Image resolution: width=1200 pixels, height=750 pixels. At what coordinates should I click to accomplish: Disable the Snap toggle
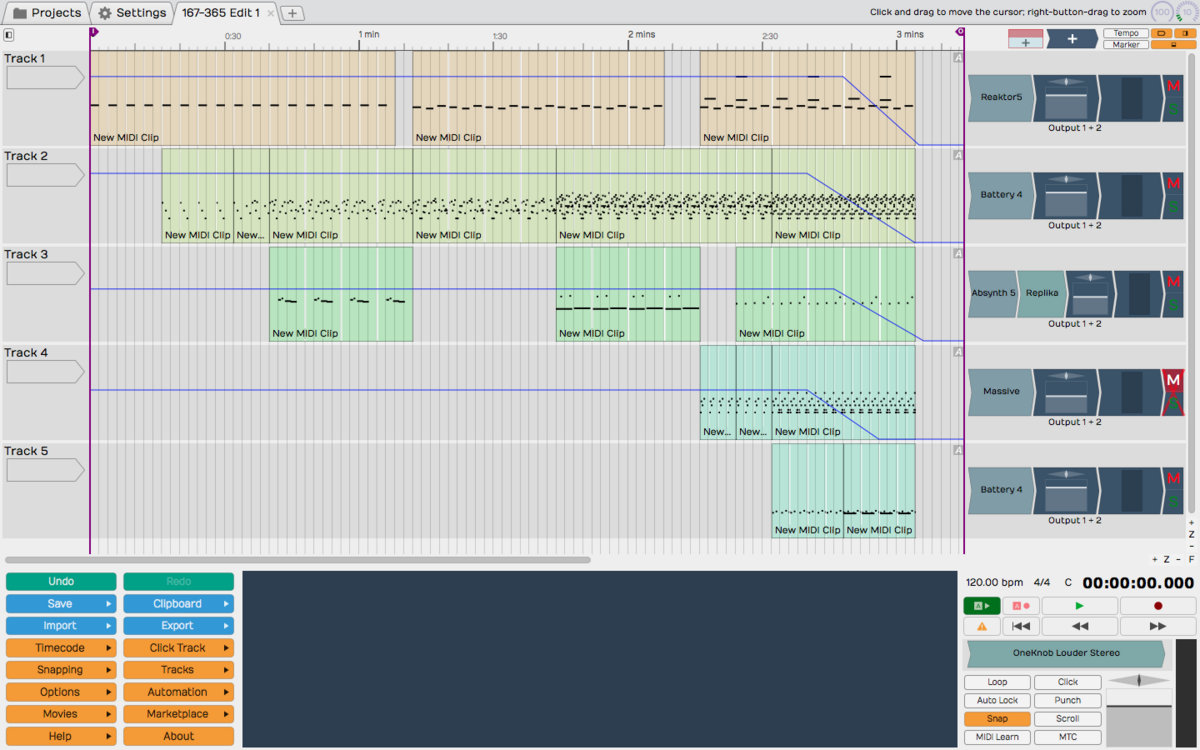point(997,719)
